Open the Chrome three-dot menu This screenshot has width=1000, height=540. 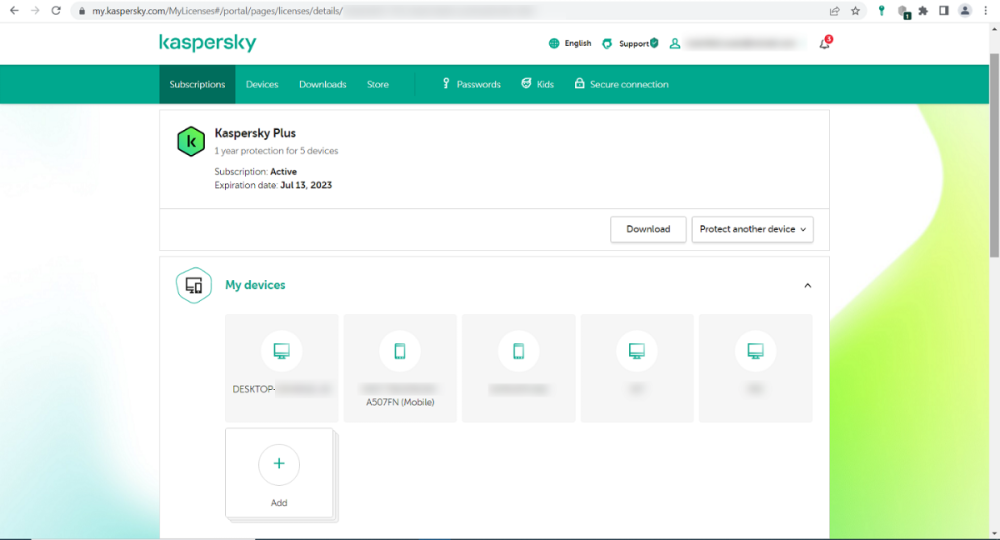[985, 11]
